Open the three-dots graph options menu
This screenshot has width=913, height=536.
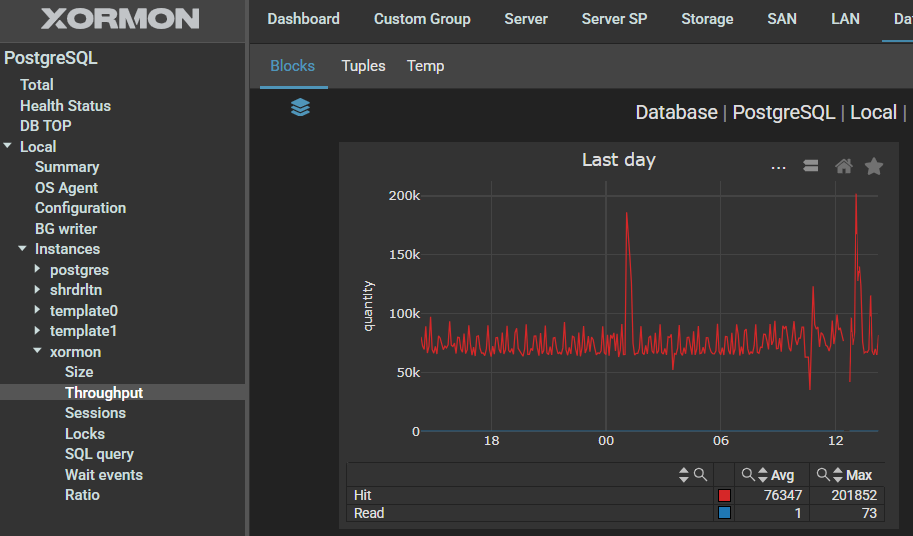click(778, 167)
